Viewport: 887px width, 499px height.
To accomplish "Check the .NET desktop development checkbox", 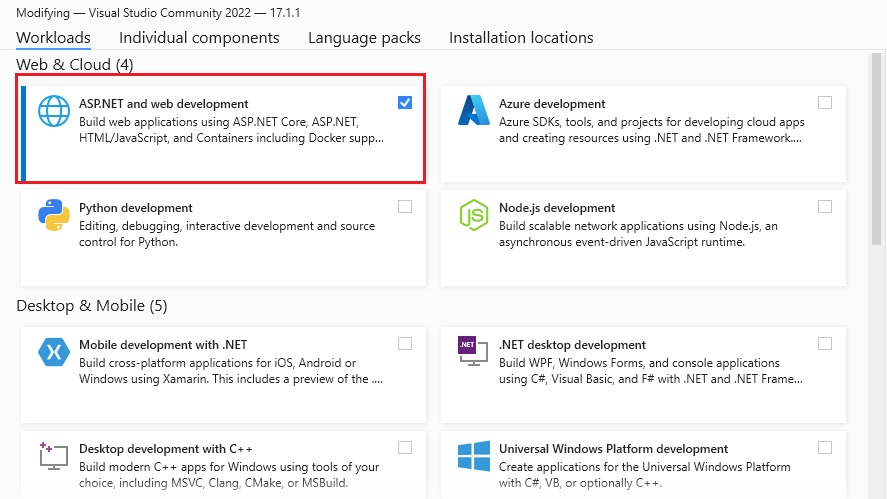I will click(x=825, y=343).
